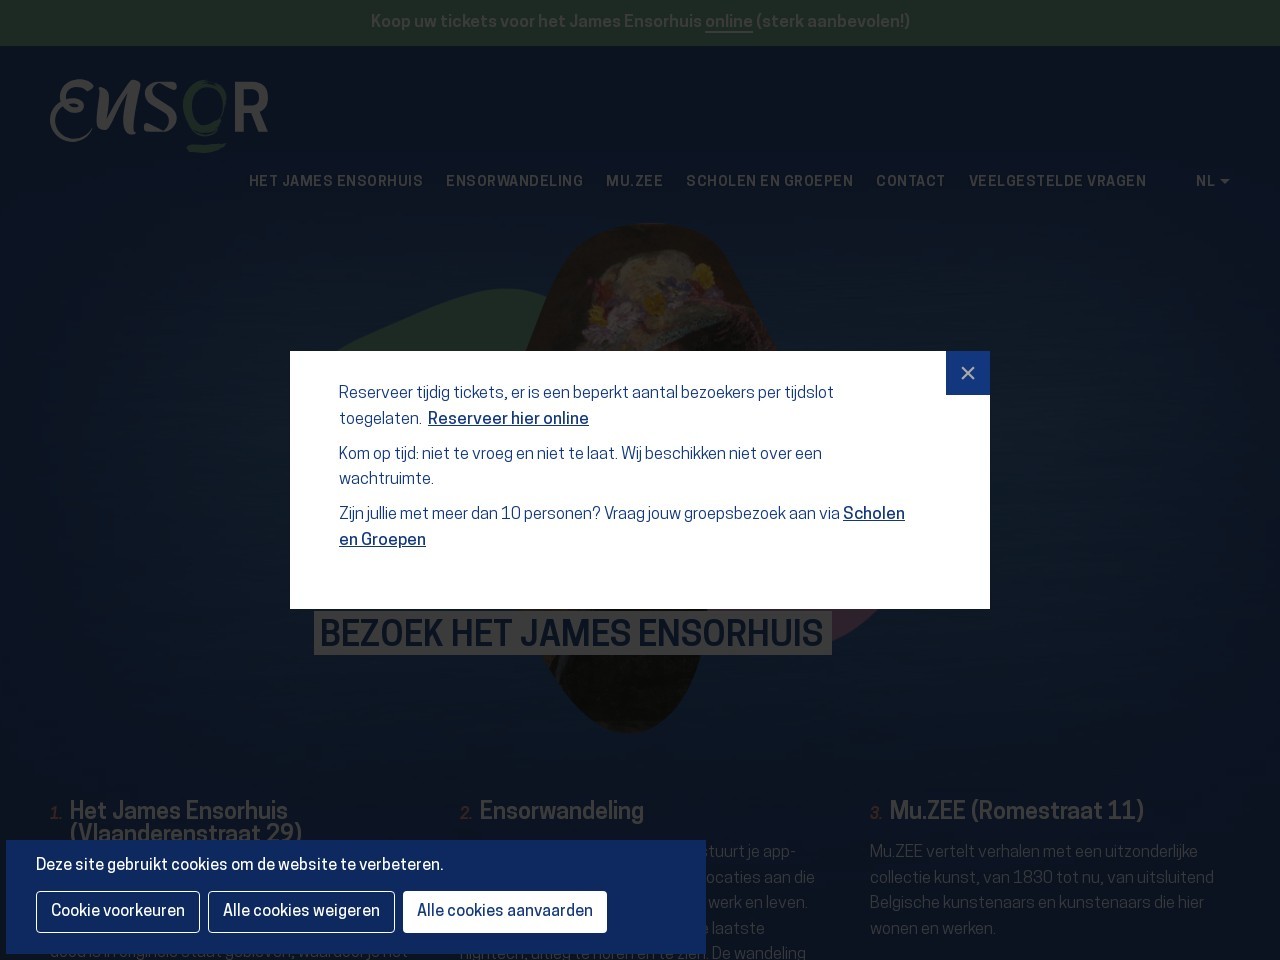1280x960 pixels.
Task: Accept with Alle cookies aanvaarden
Action: 505,912
